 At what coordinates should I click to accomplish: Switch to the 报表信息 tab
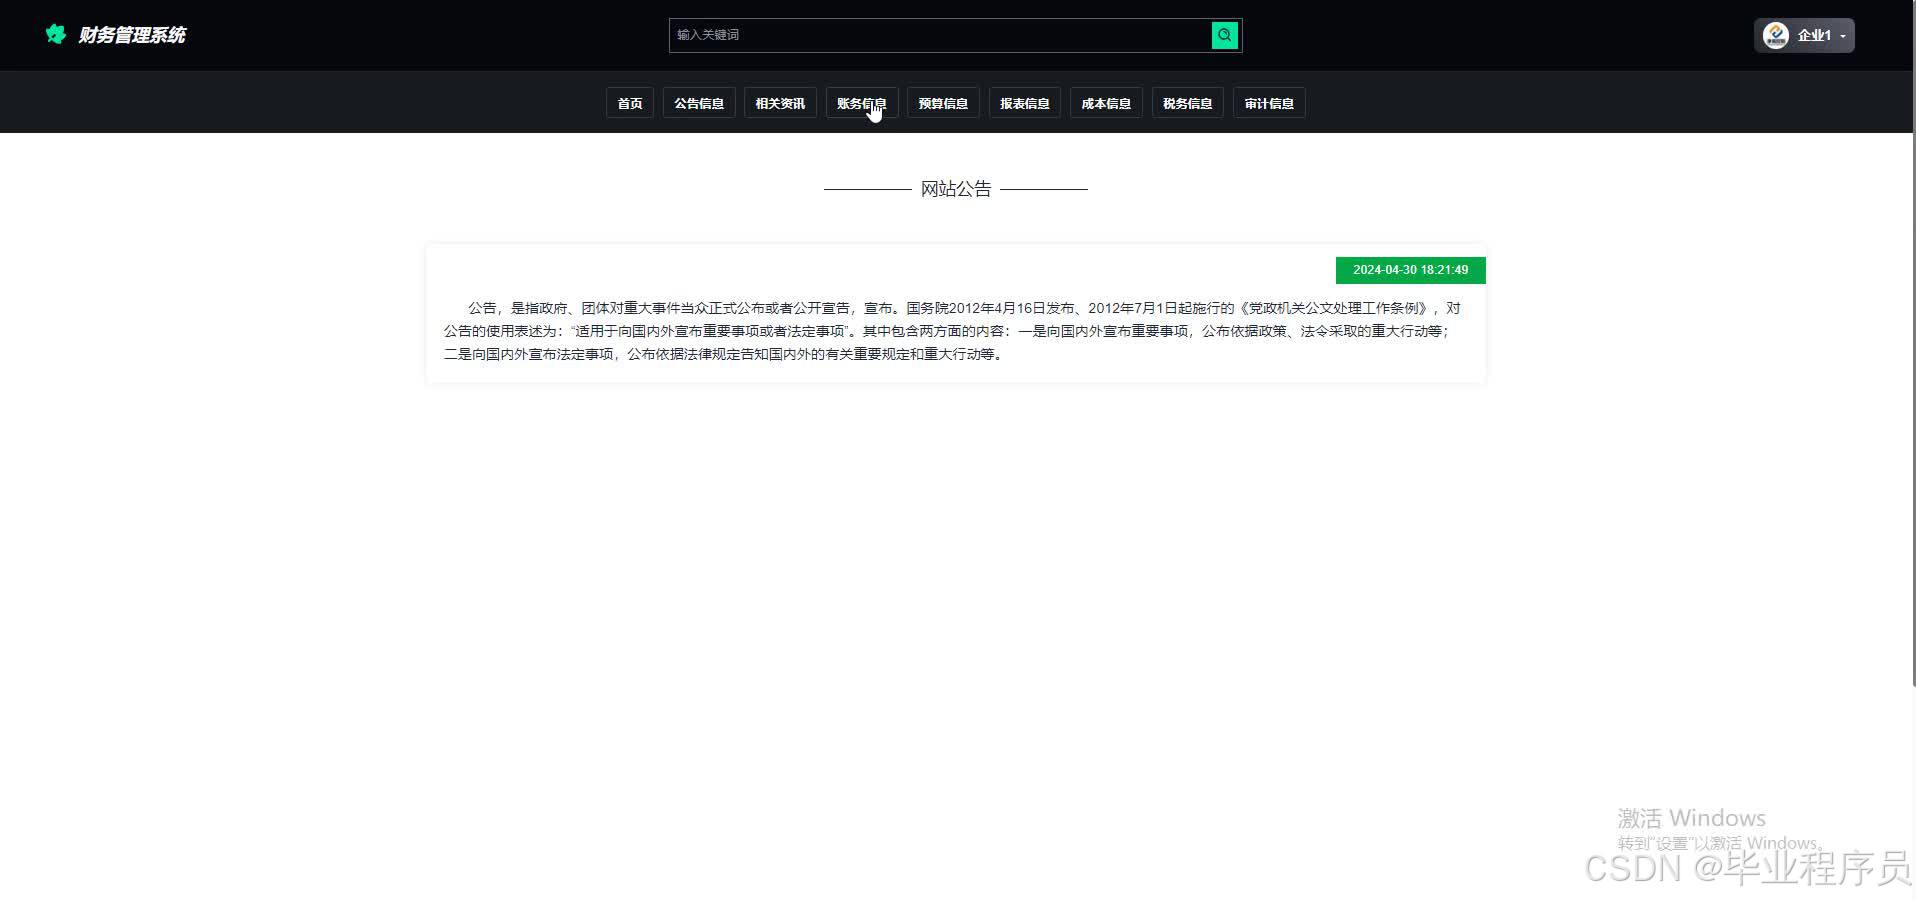(x=1024, y=102)
